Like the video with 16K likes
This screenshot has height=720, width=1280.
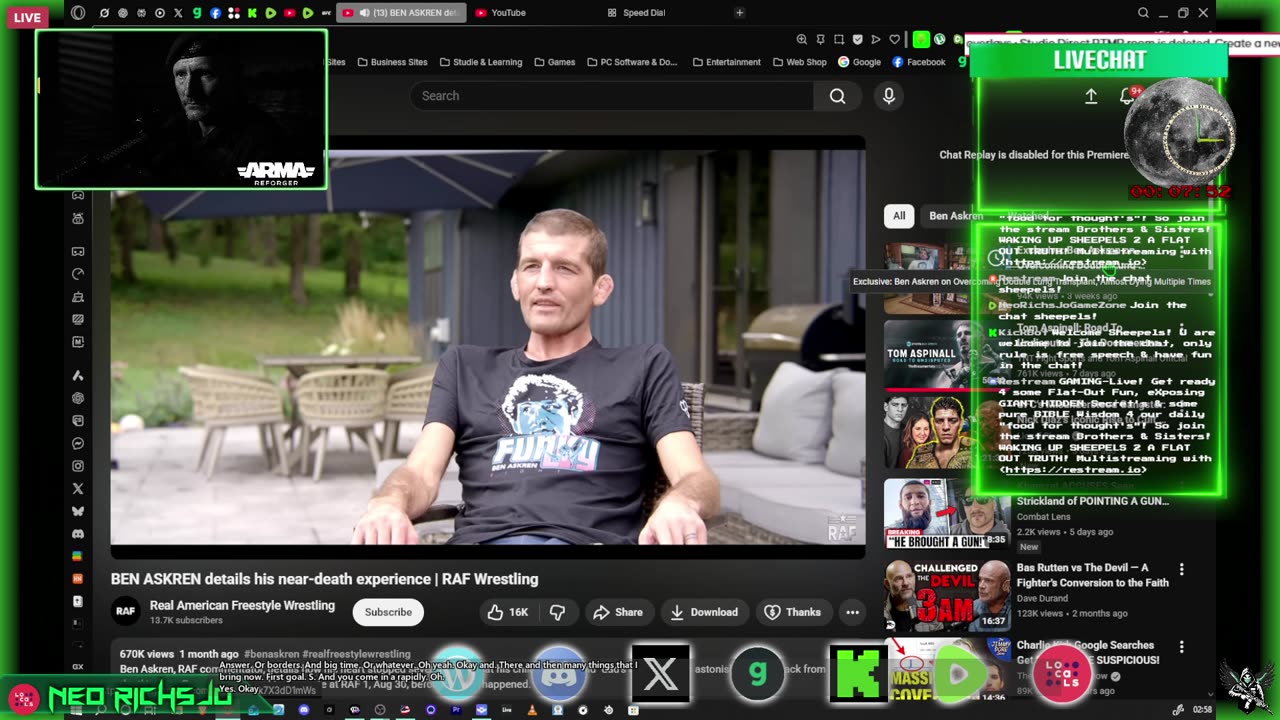coord(508,612)
